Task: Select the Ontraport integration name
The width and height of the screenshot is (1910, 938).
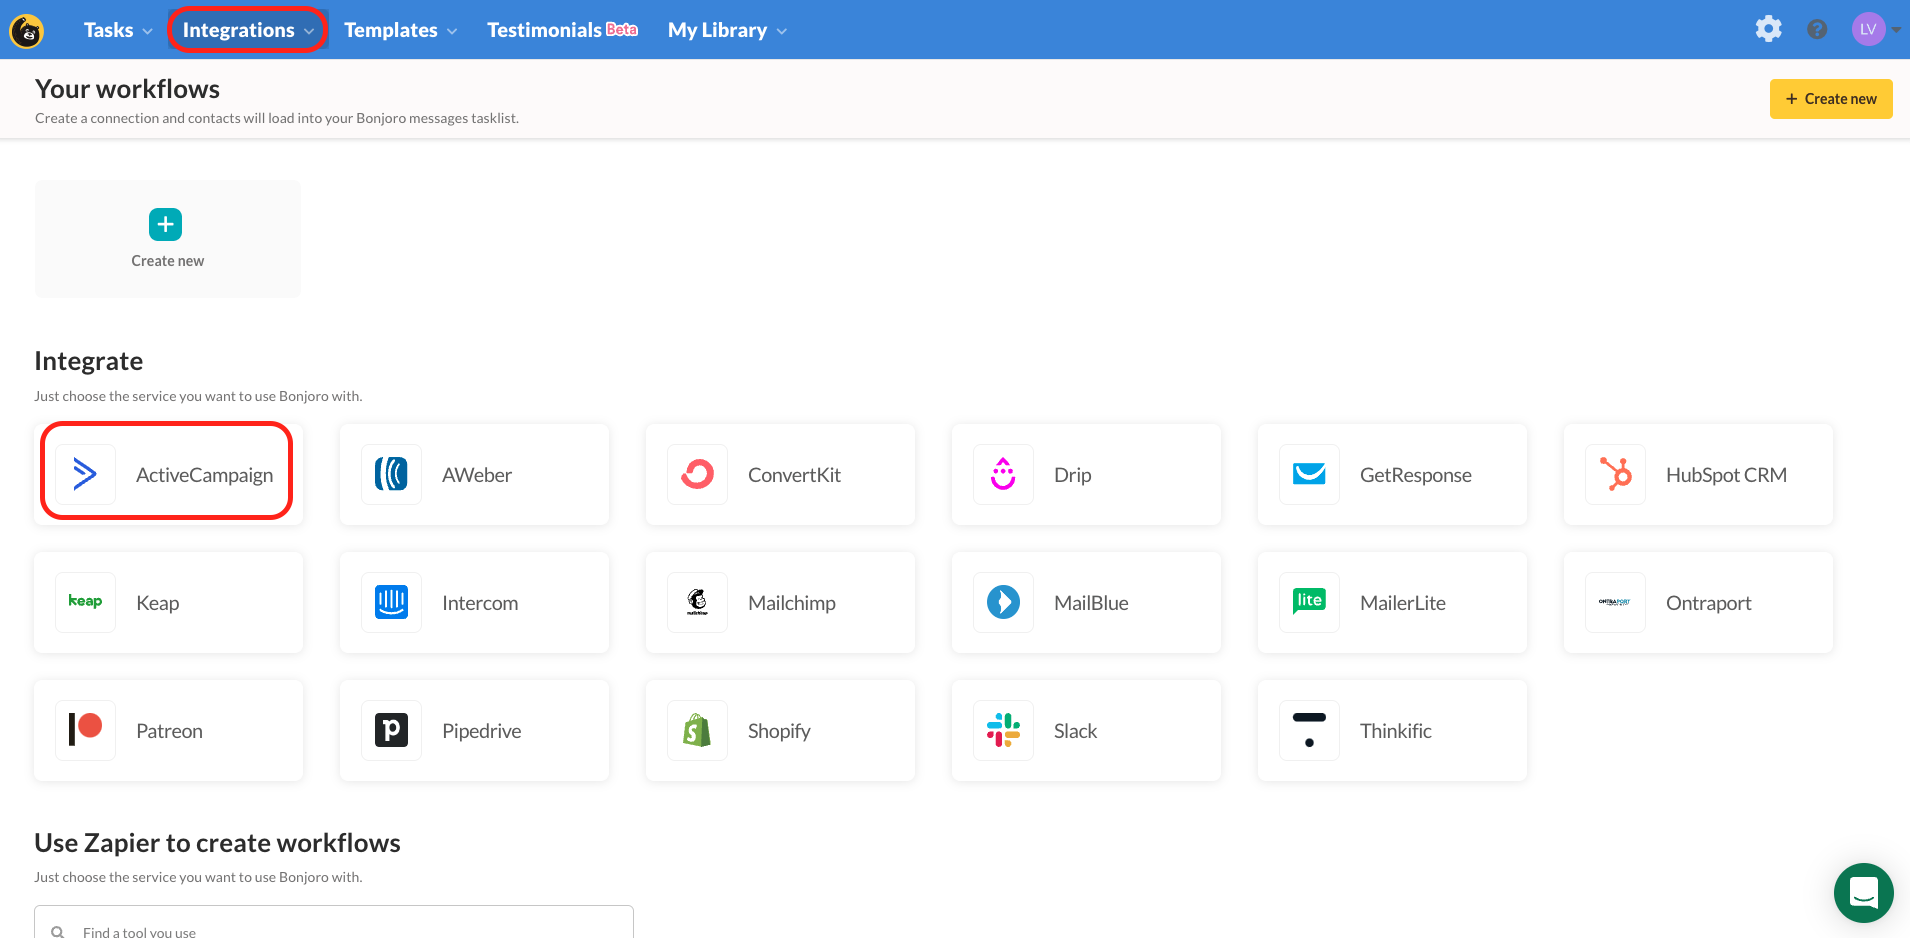Action: tap(1708, 603)
